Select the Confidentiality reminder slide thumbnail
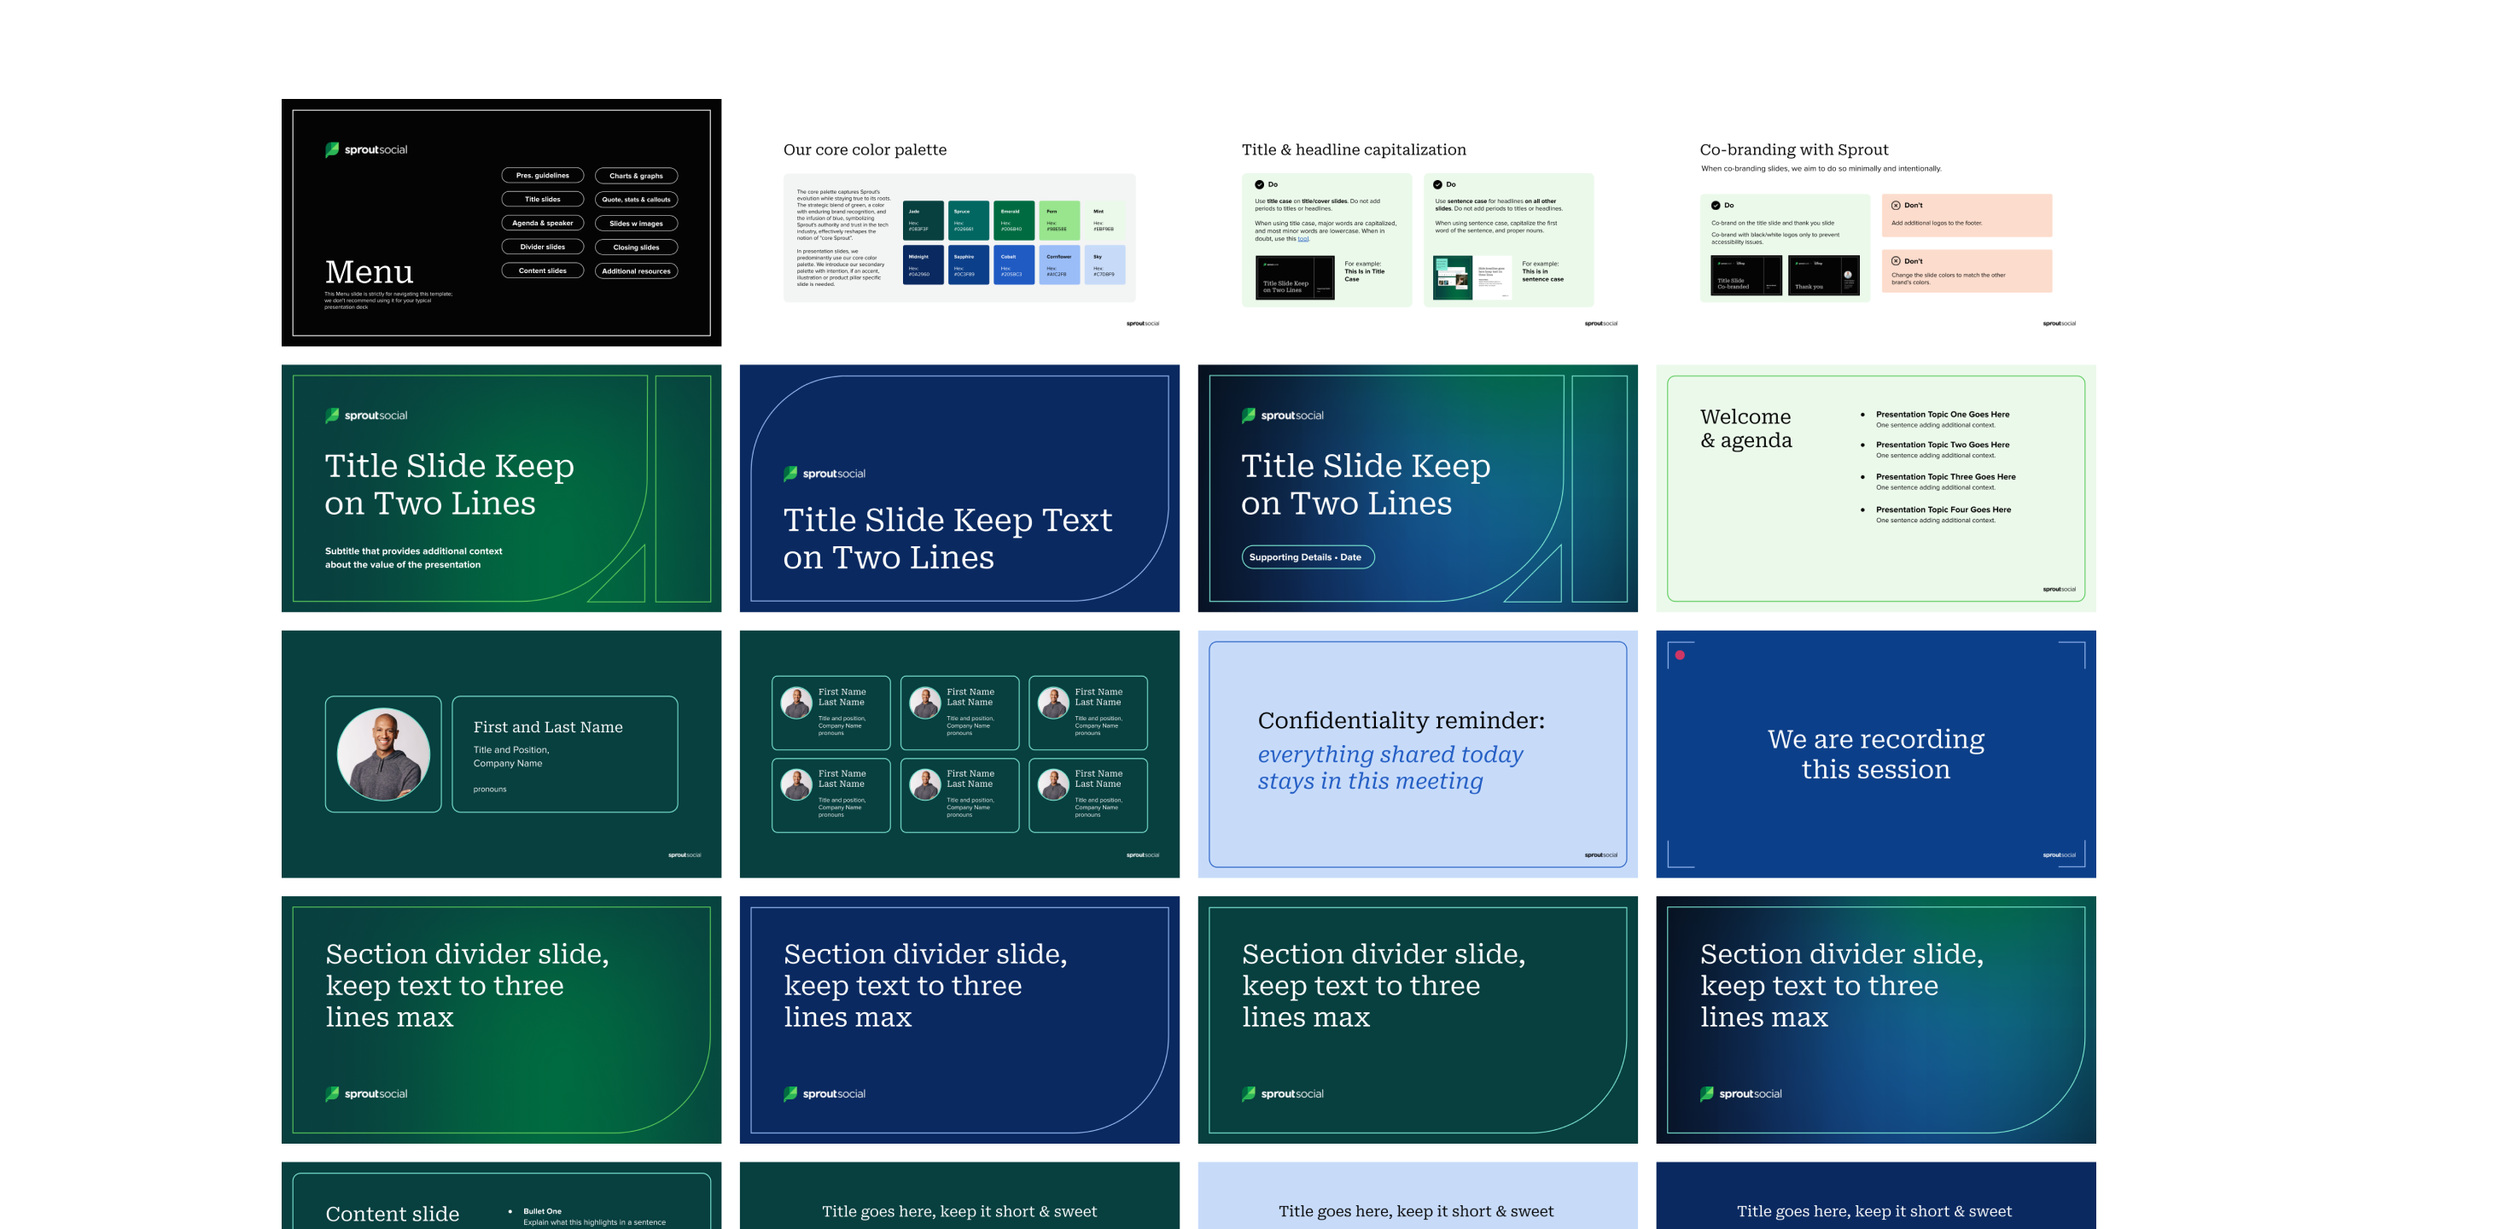Image resolution: width=2500 pixels, height=1229 pixels. click(x=1417, y=754)
